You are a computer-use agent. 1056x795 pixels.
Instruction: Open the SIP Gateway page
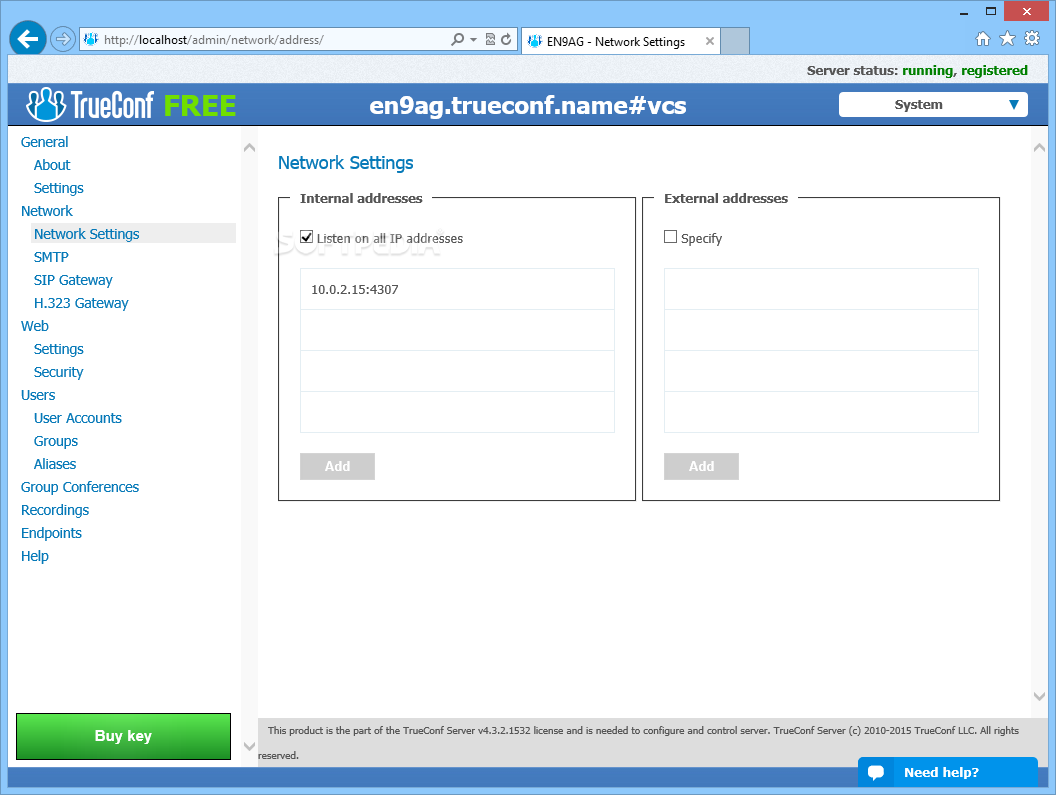(73, 280)
